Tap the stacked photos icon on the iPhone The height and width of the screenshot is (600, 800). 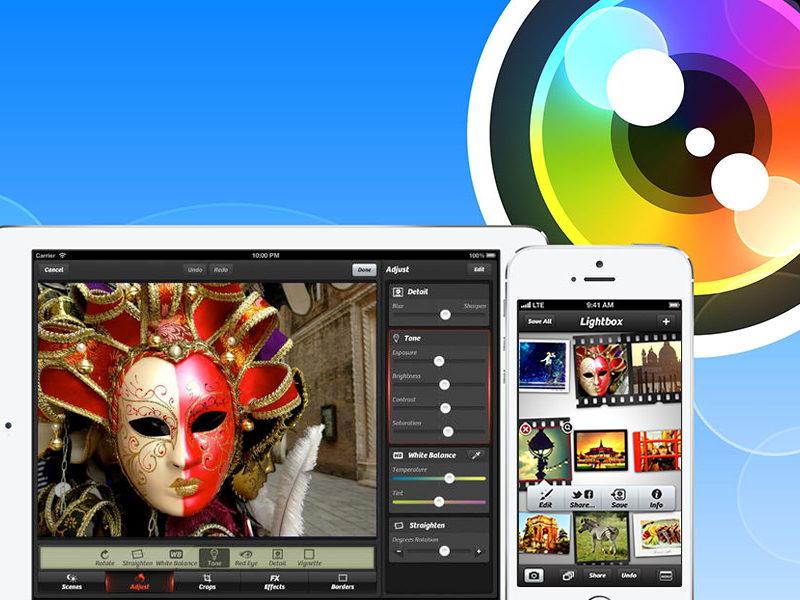(567, 576)
